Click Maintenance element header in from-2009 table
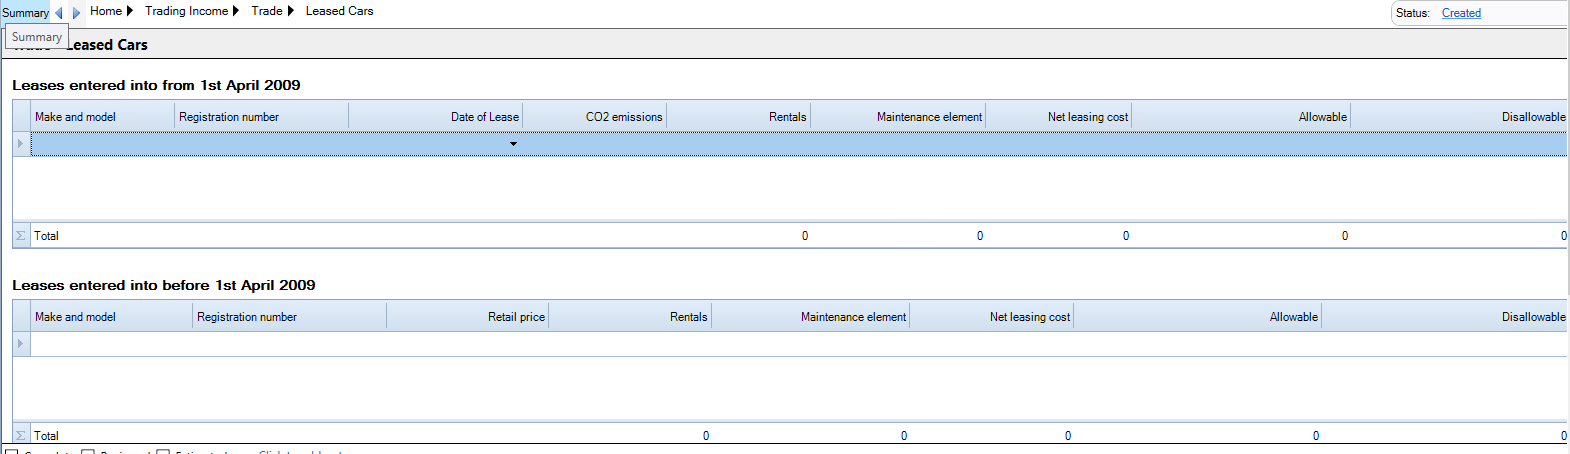The image size is (1570, 454). click(x=898, y=117)
